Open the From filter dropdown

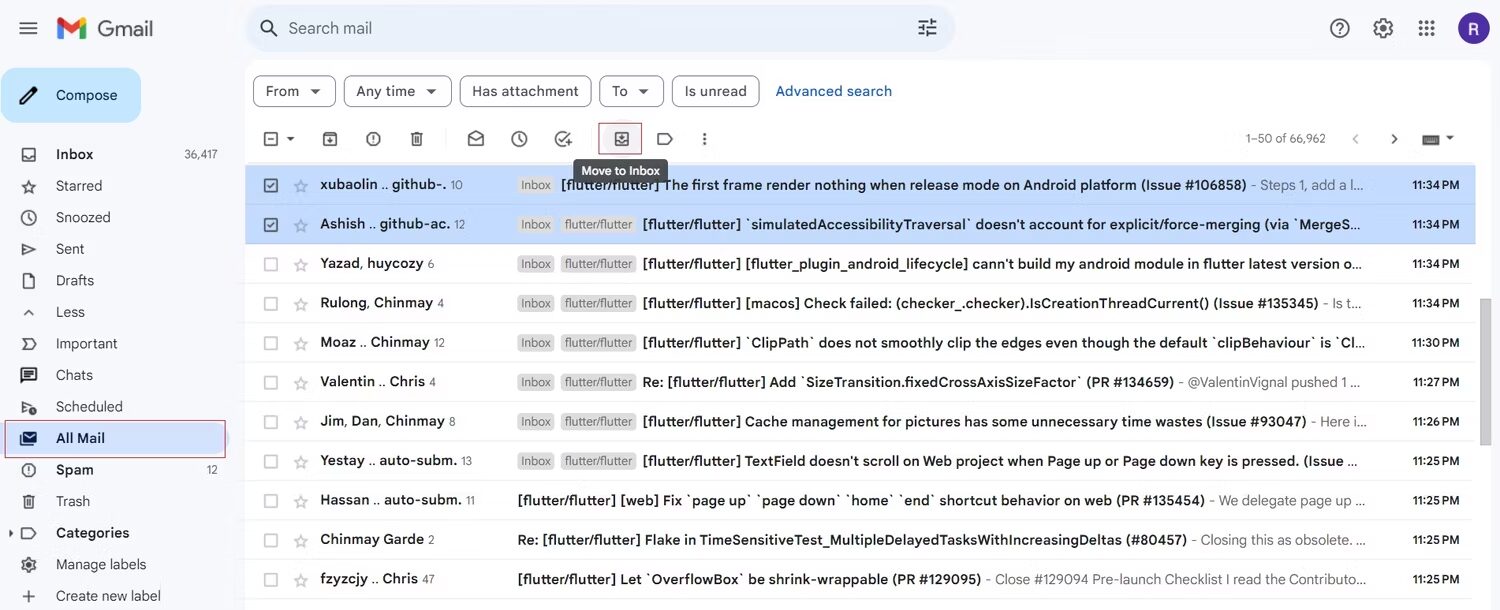point(294,91)
